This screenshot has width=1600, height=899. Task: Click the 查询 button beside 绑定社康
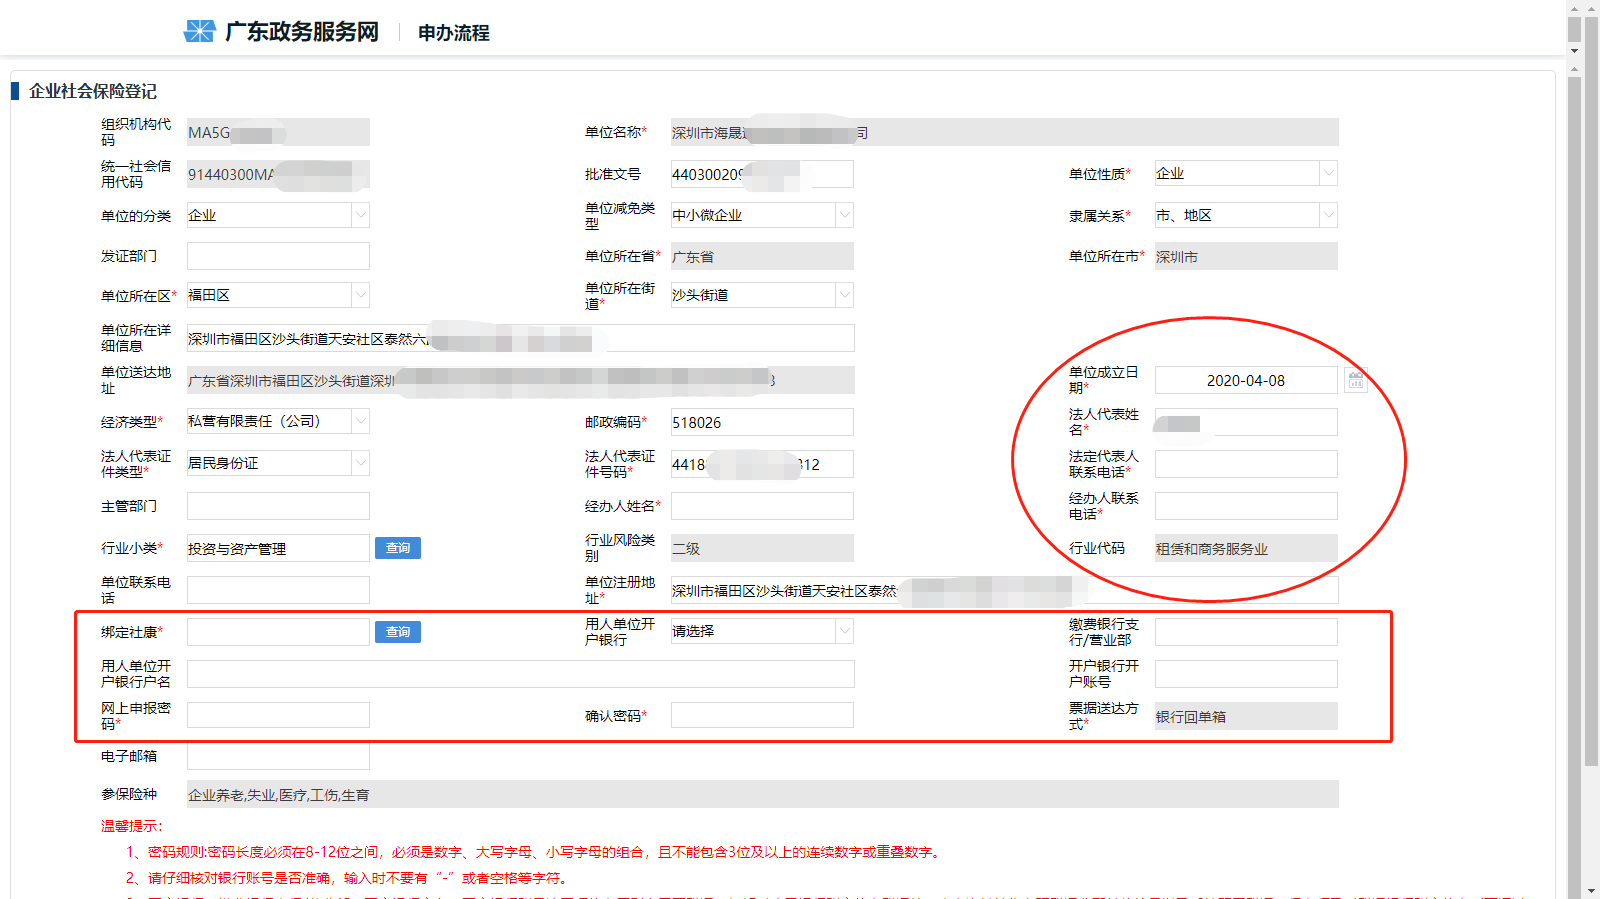(398, 632)
